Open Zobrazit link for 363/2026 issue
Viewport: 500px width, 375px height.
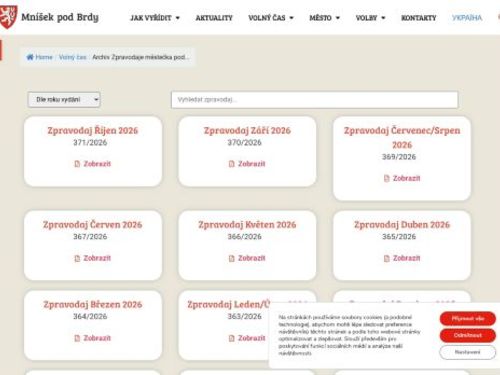252,338
